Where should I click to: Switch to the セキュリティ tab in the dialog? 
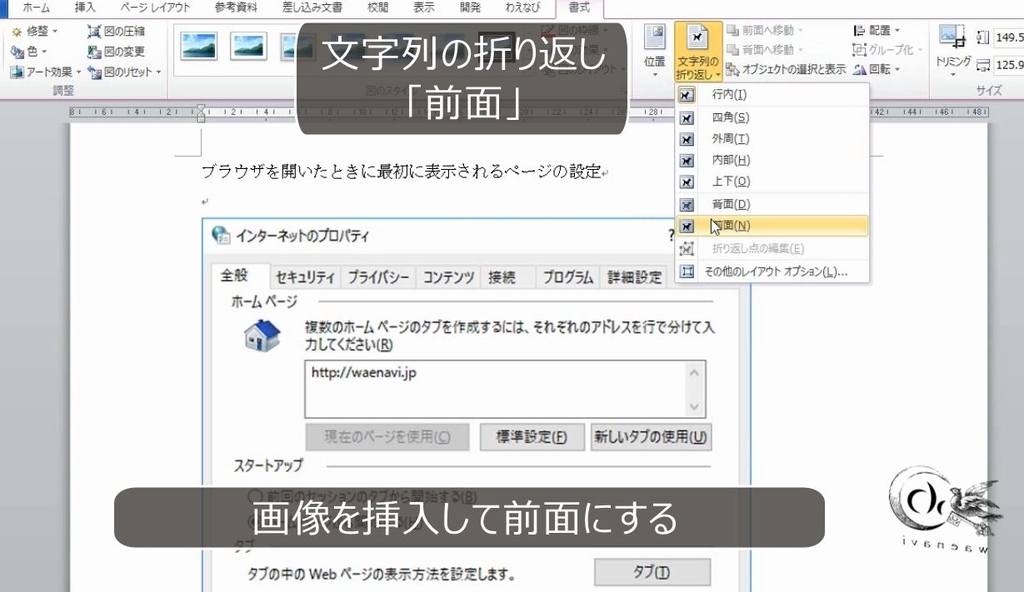click(306, 276)
